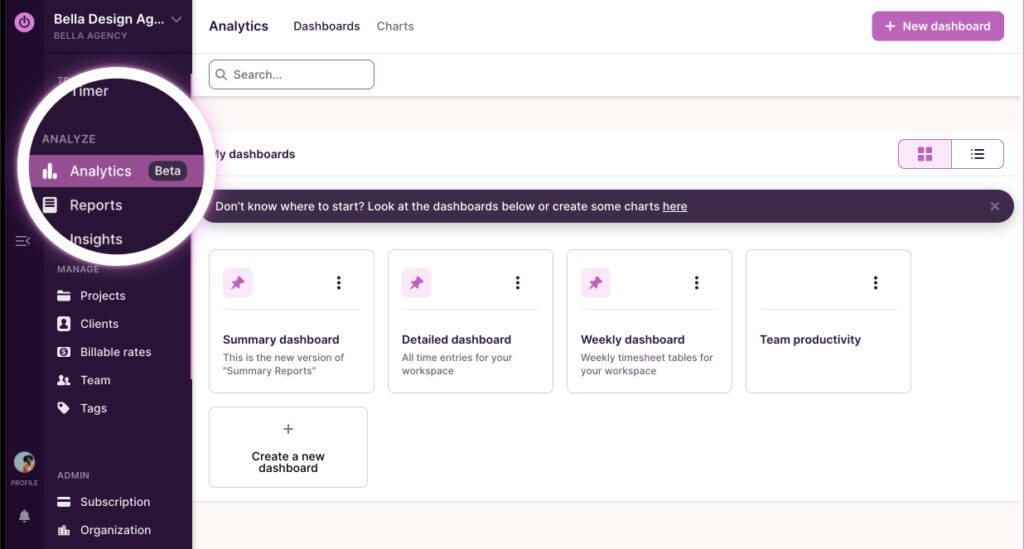Open the Team productivity title

click(x=810, y=339)
